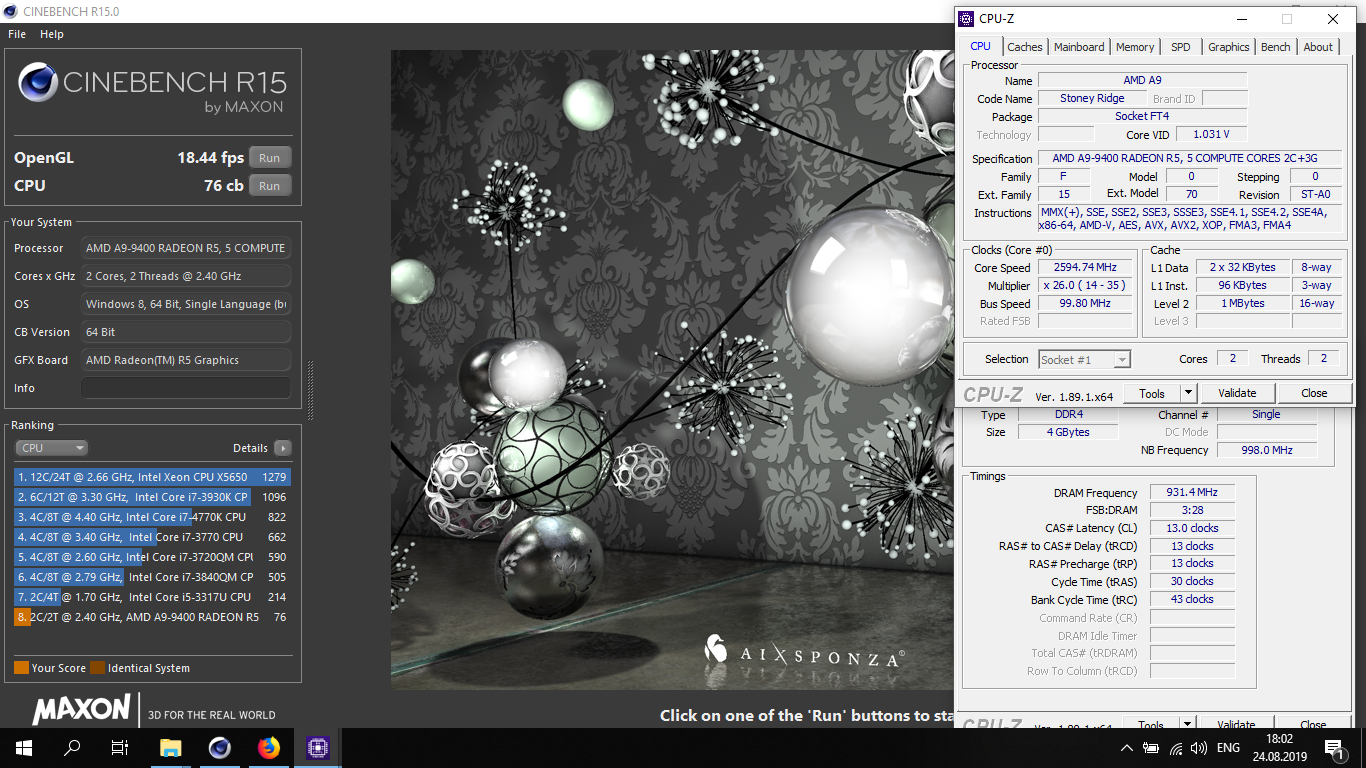Click the CPU-Z title bar icon
Viewport: 1366px width, 768px height.
pyautogui.click(x=966, y=18)
